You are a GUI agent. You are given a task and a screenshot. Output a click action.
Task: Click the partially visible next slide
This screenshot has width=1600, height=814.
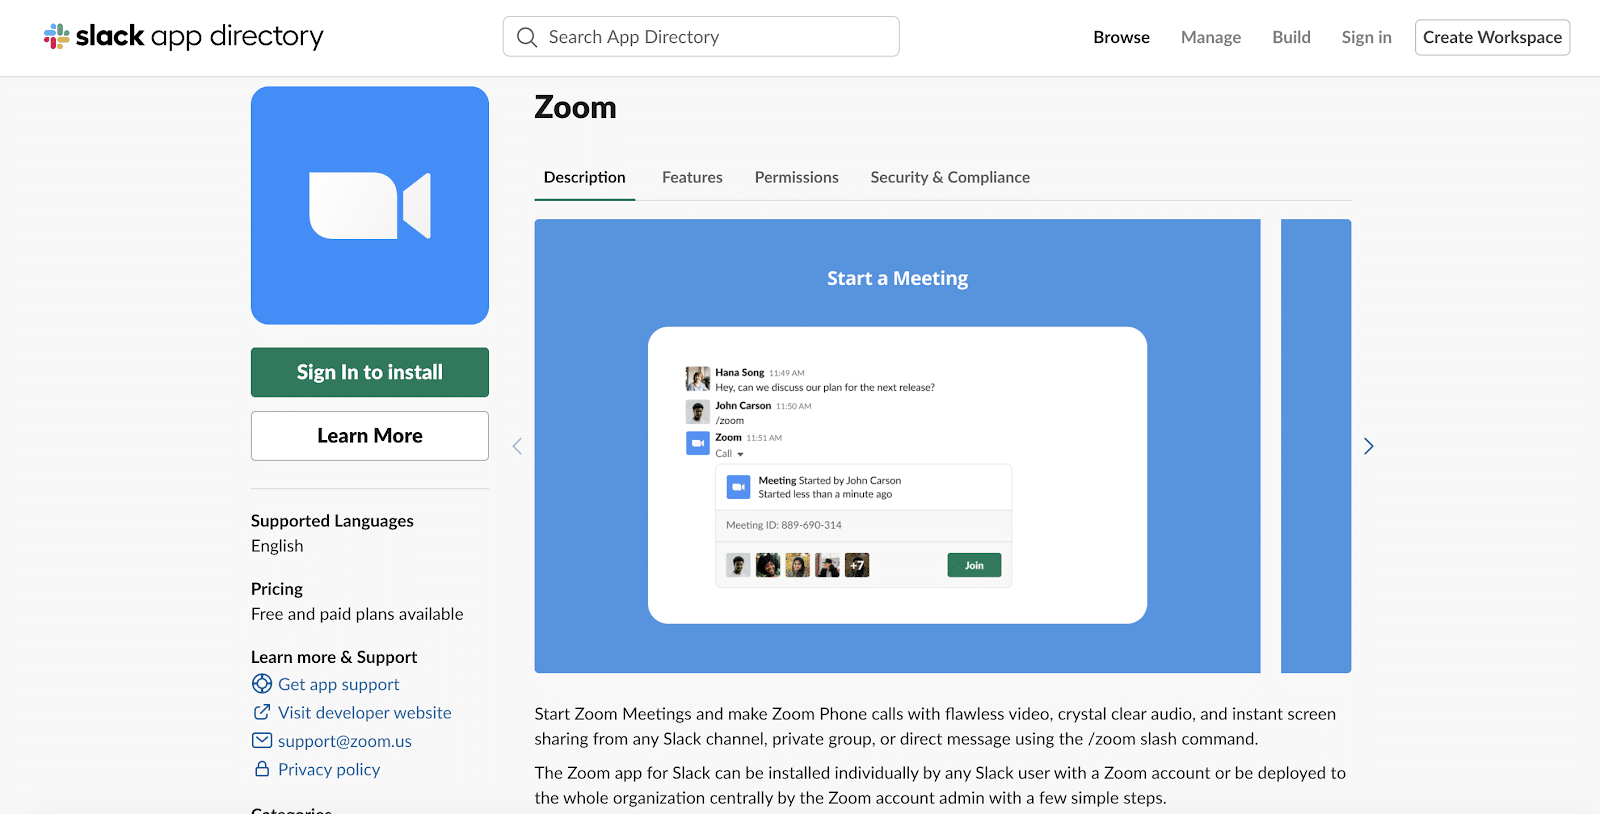pos(1316,446)
